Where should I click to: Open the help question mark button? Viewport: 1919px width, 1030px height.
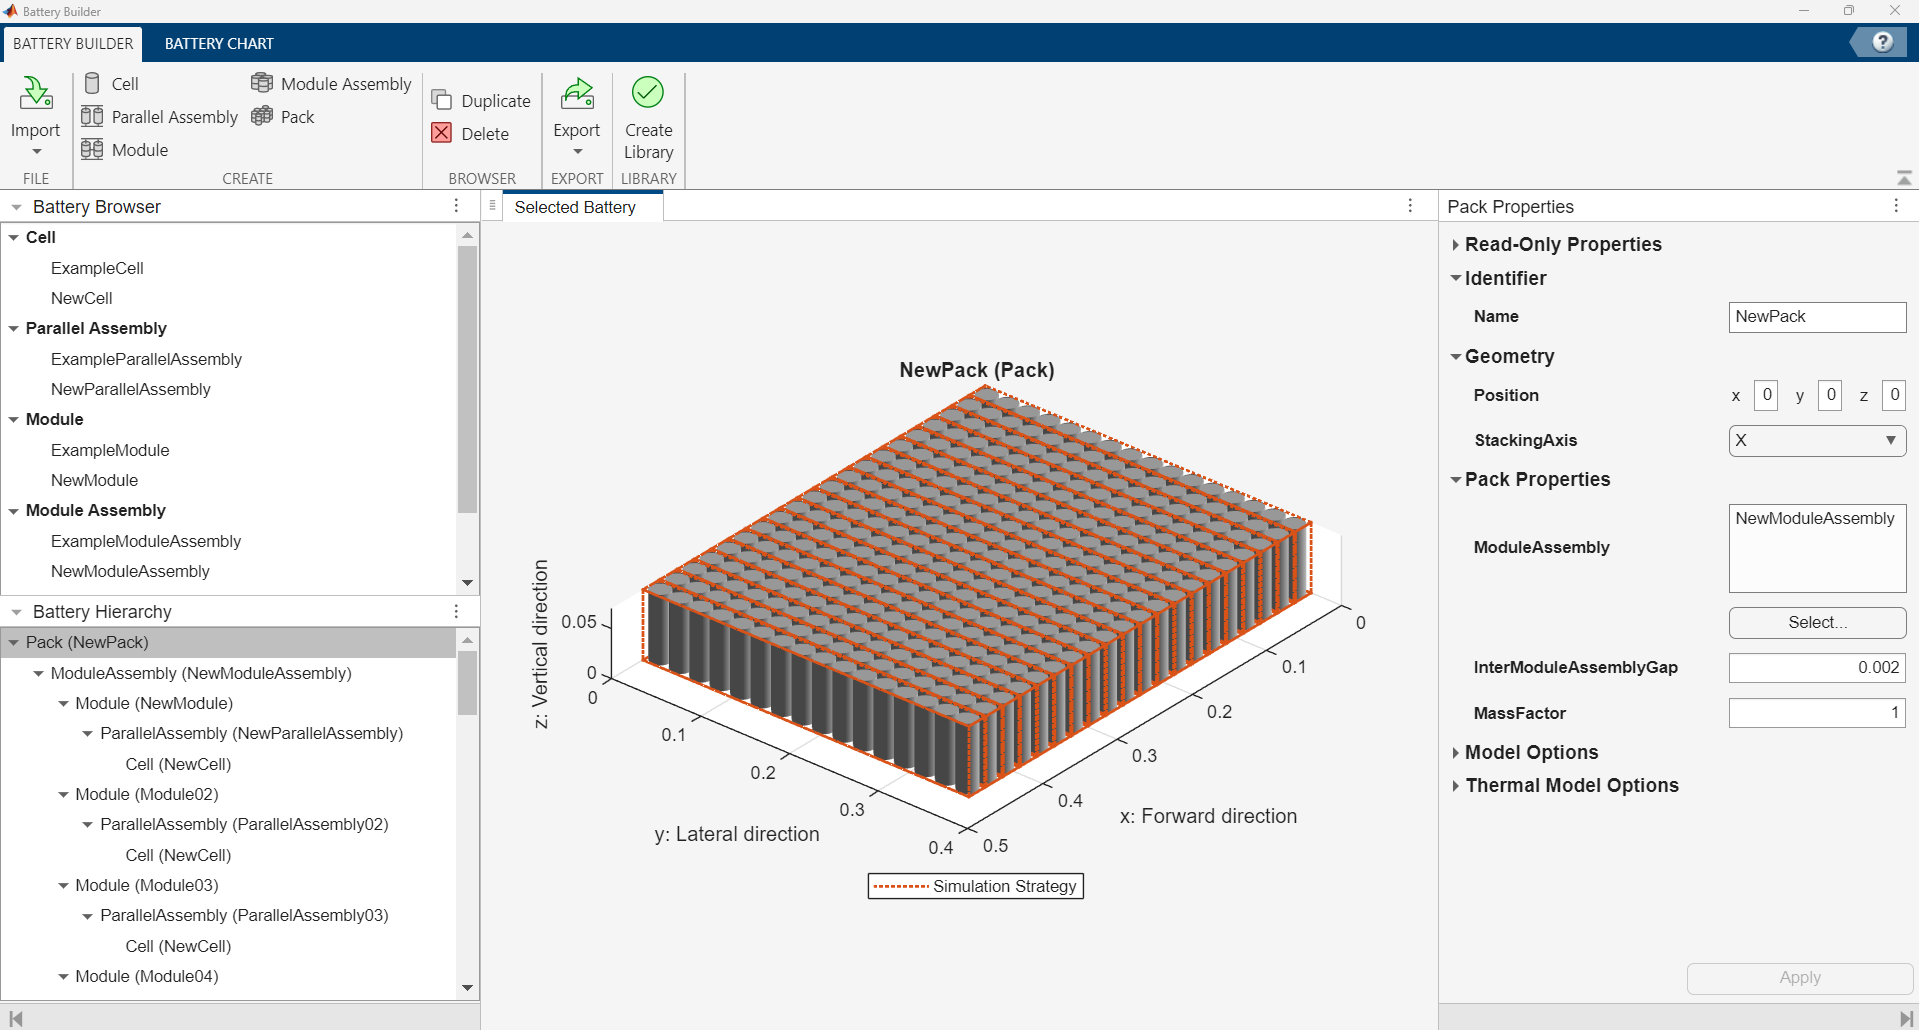(x=1882, y=42)
